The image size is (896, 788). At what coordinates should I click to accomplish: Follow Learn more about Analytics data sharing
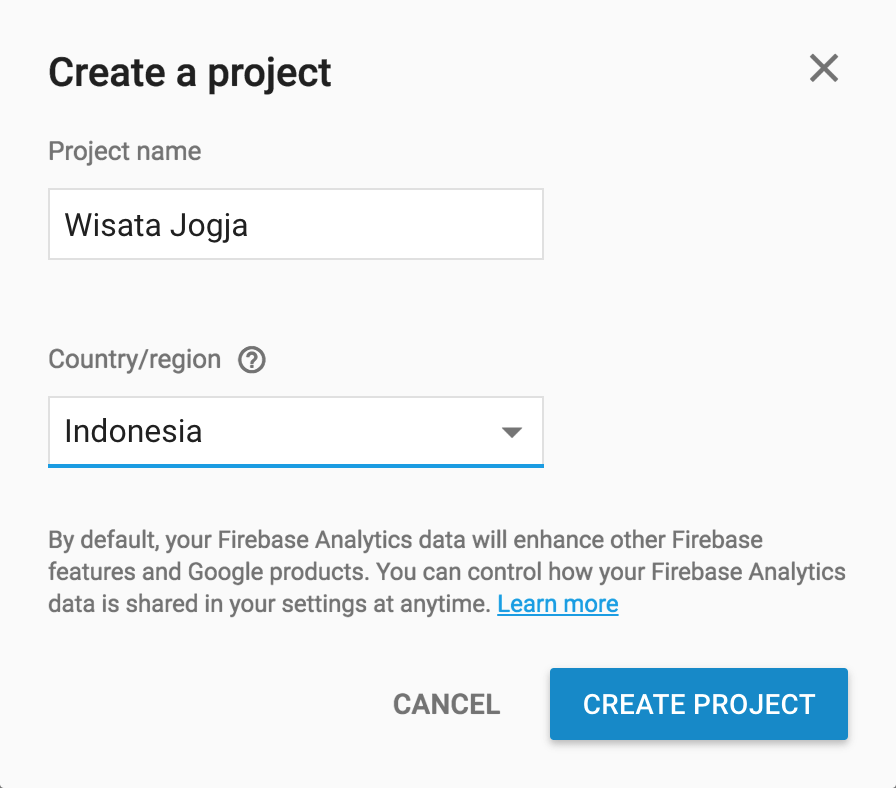click(558, 604)
